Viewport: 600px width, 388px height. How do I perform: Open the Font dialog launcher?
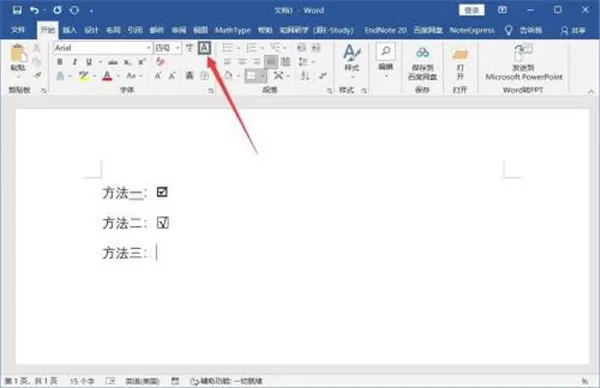210,91
